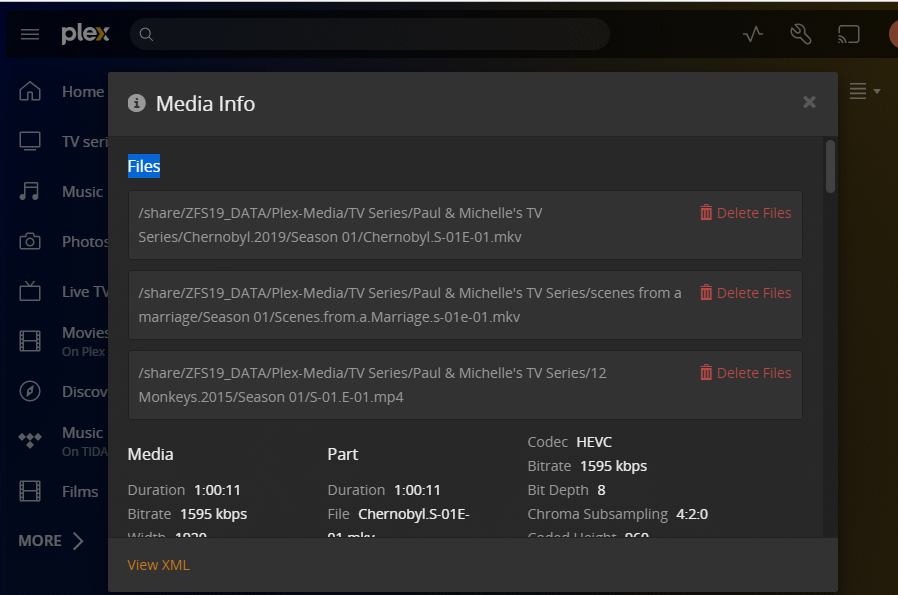Click the Media Info info icon
This screenshot has width=898, height=595.
pos(136,103)
